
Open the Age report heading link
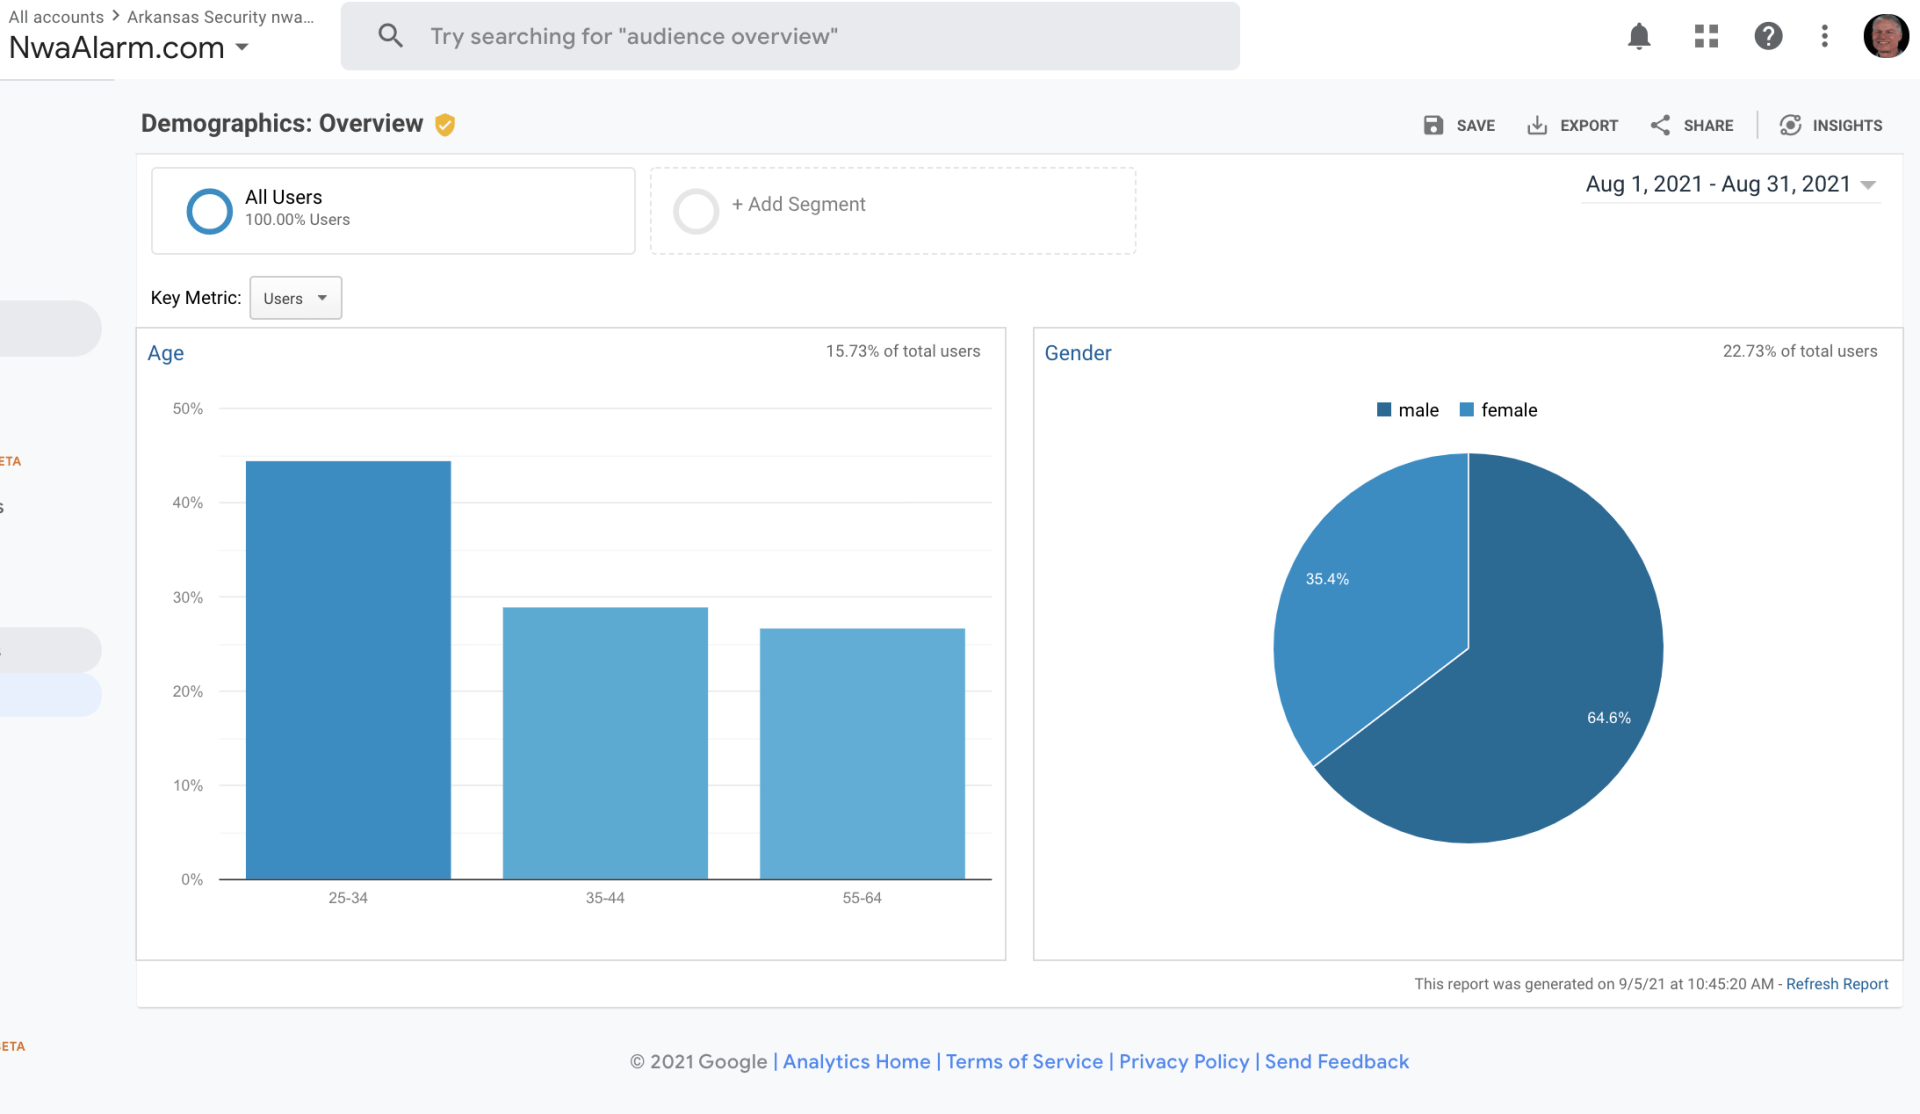[x=166, y=353]
